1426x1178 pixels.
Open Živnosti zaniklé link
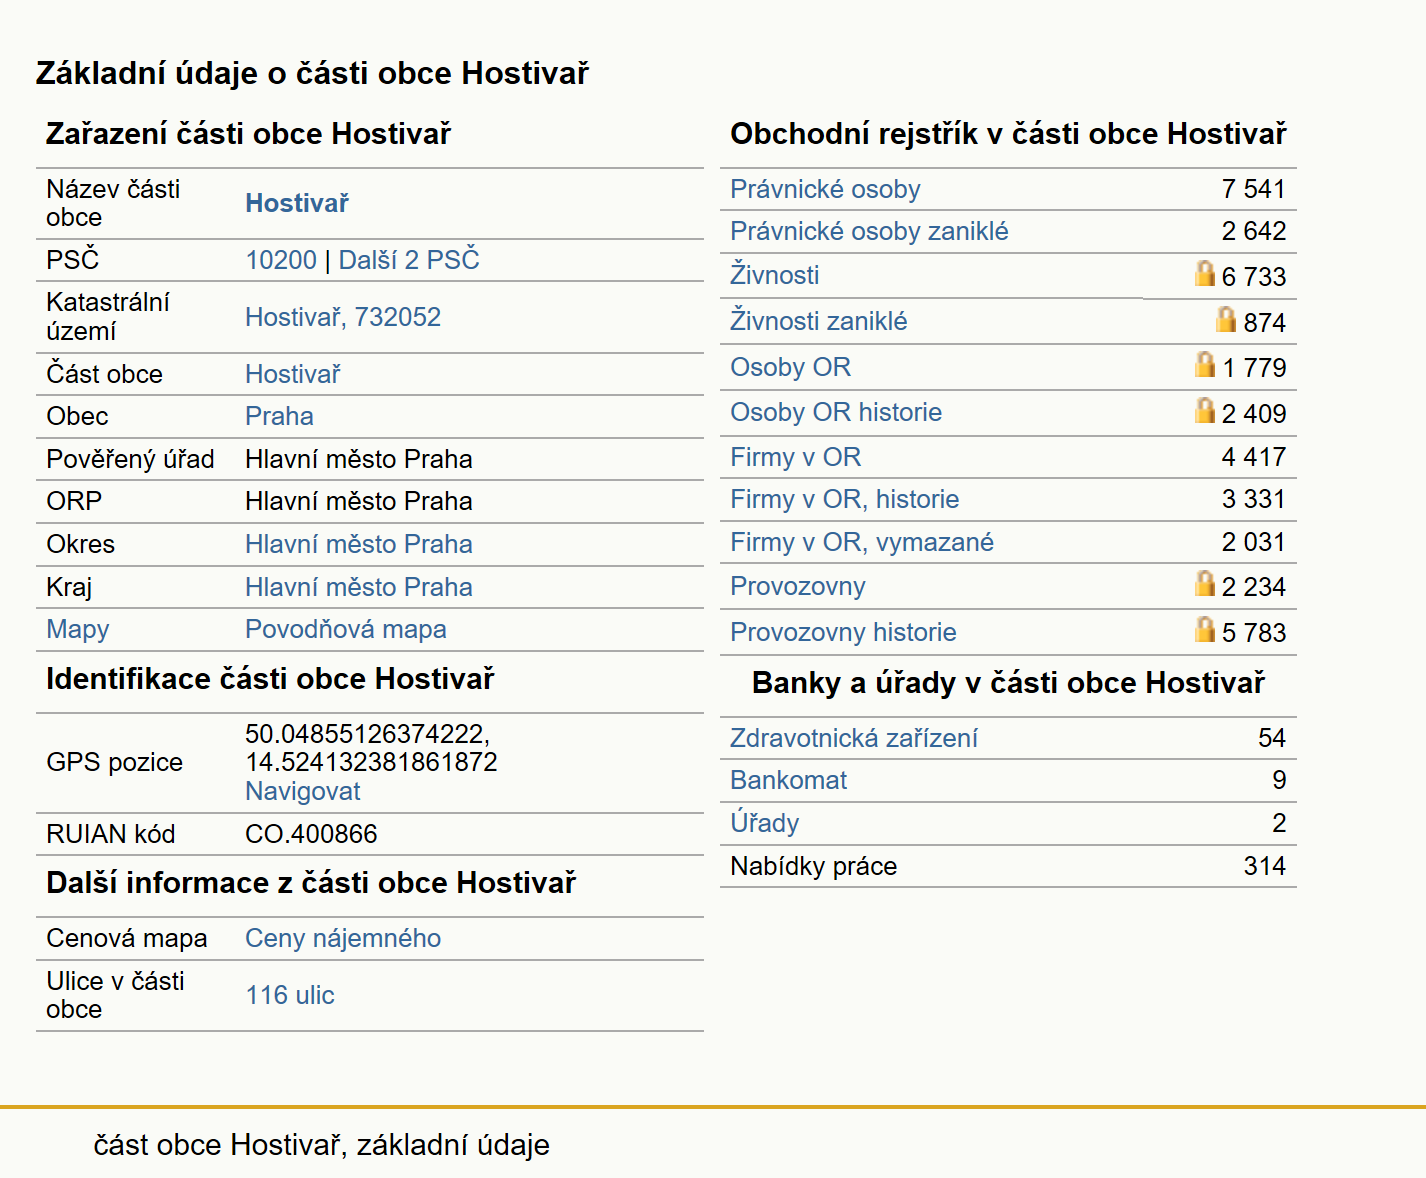click(x=818, y=321)
